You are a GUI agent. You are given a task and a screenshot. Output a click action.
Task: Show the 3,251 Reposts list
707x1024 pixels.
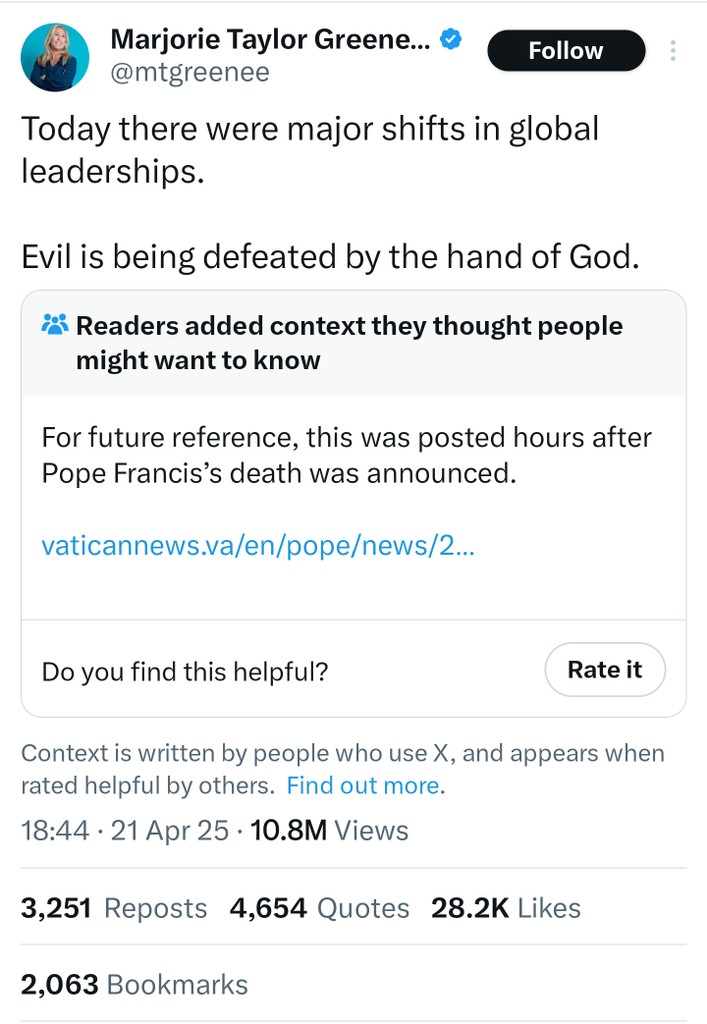coord(114,907)
